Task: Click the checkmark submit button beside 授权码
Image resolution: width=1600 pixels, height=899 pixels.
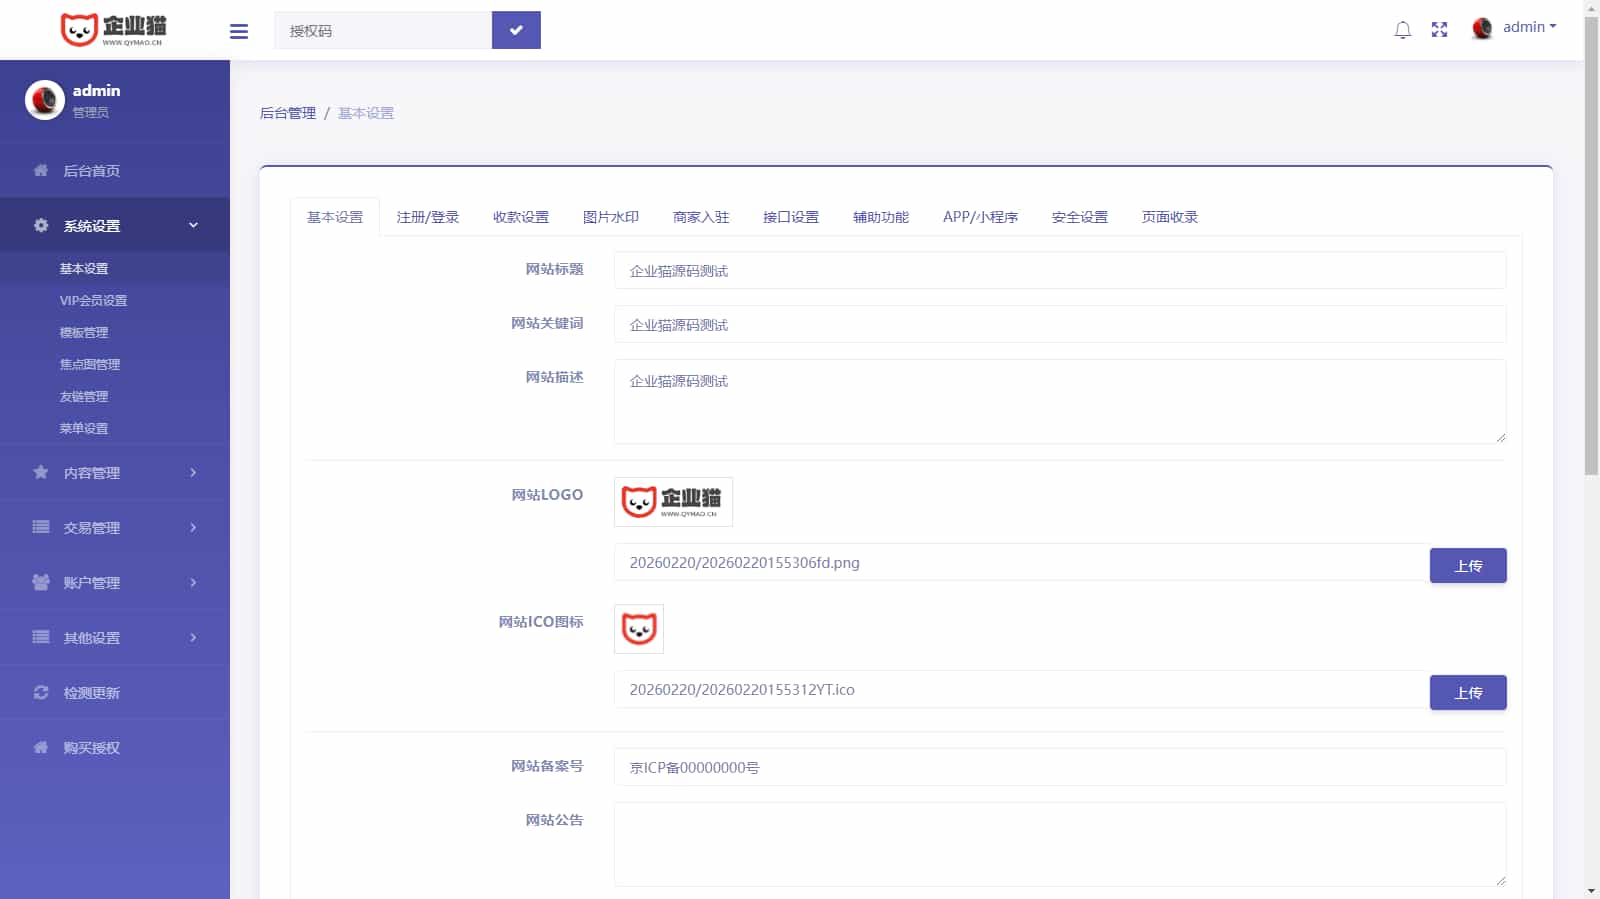Action: coord(516,30)
